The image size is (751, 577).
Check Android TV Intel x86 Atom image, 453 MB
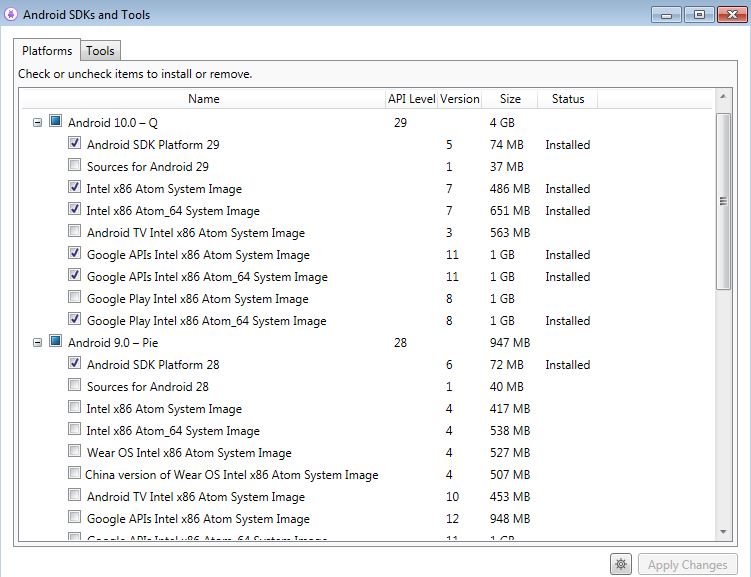pos(74,495)
